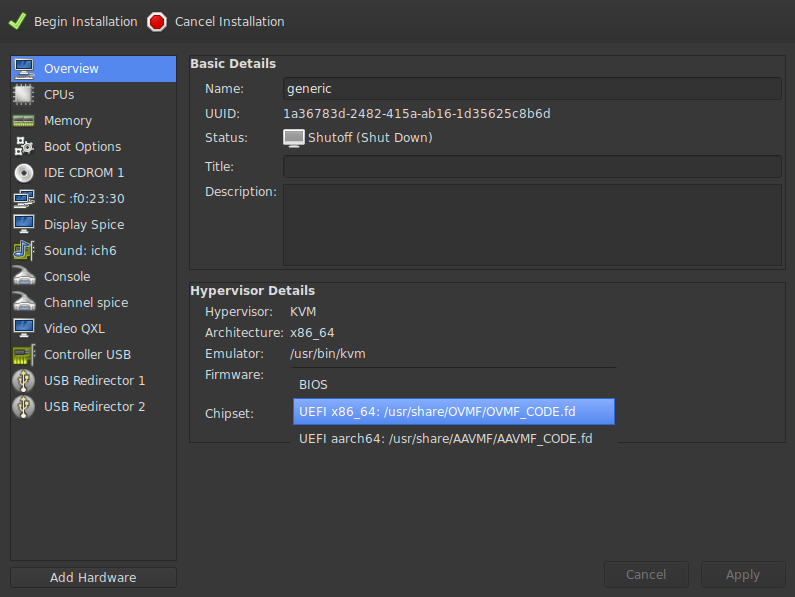Select UEFI x86_64 OVMF_CODE.fd firmware option

tap(454, 412)
